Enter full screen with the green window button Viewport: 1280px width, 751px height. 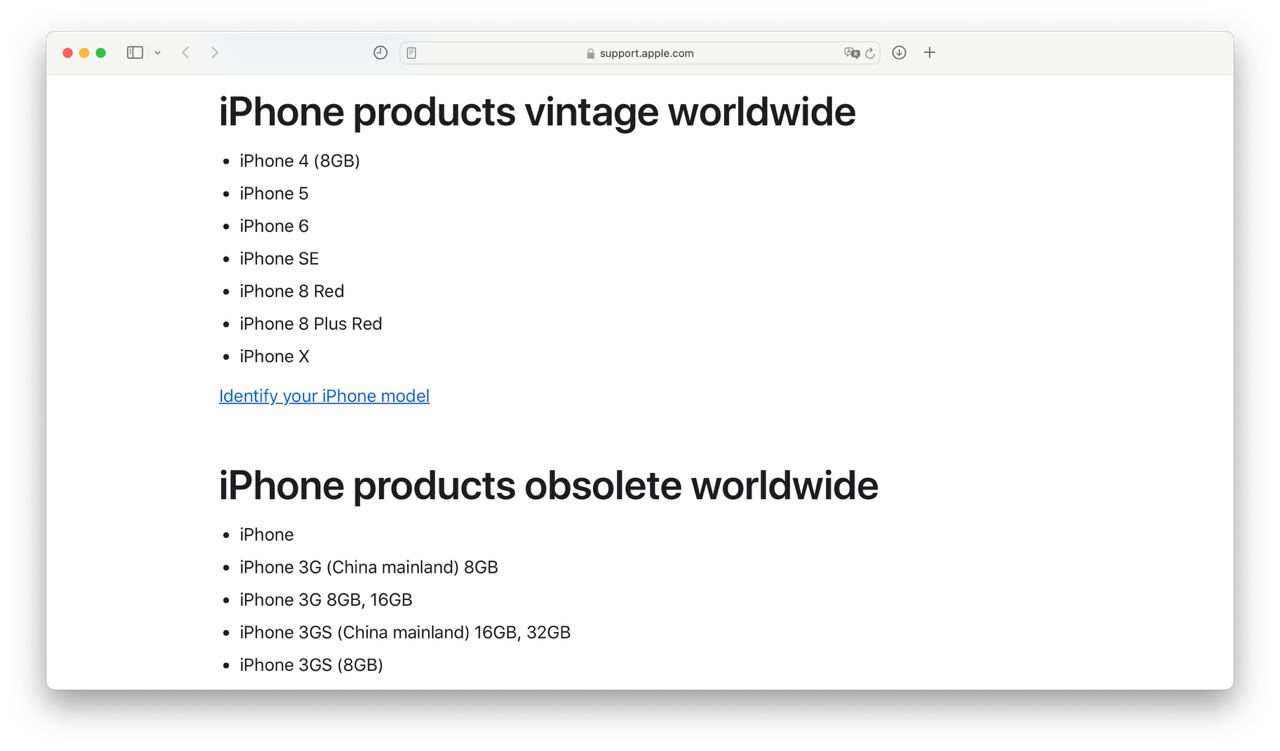coord(101,53)
